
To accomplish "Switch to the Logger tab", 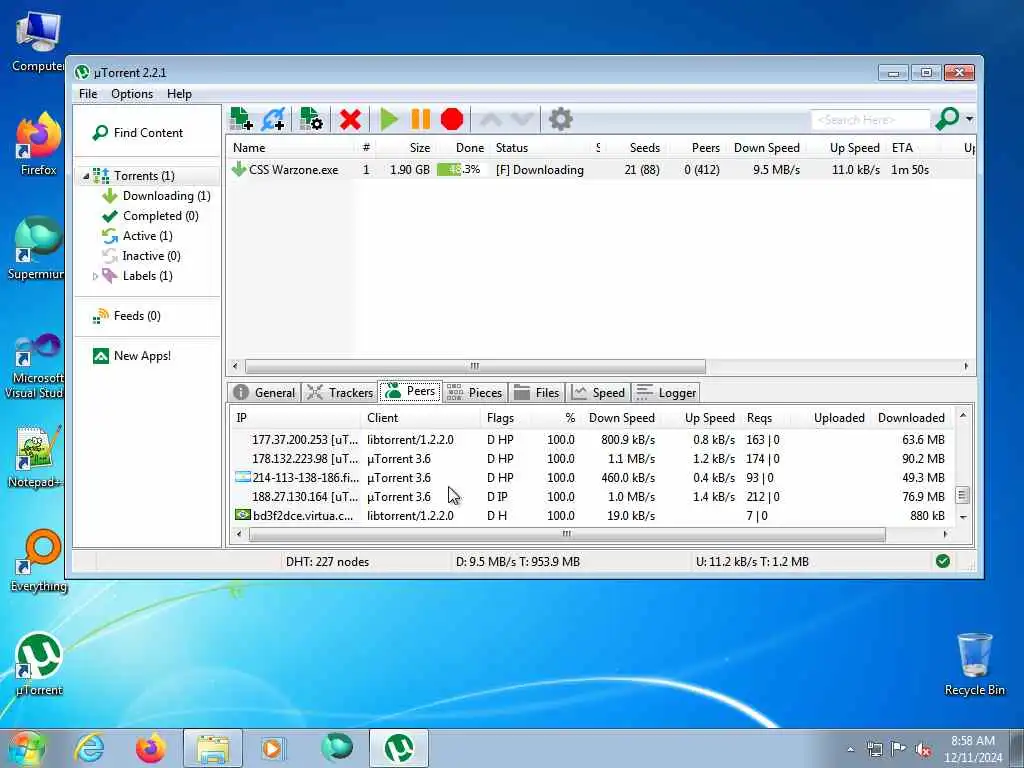I will click(666, 392).
